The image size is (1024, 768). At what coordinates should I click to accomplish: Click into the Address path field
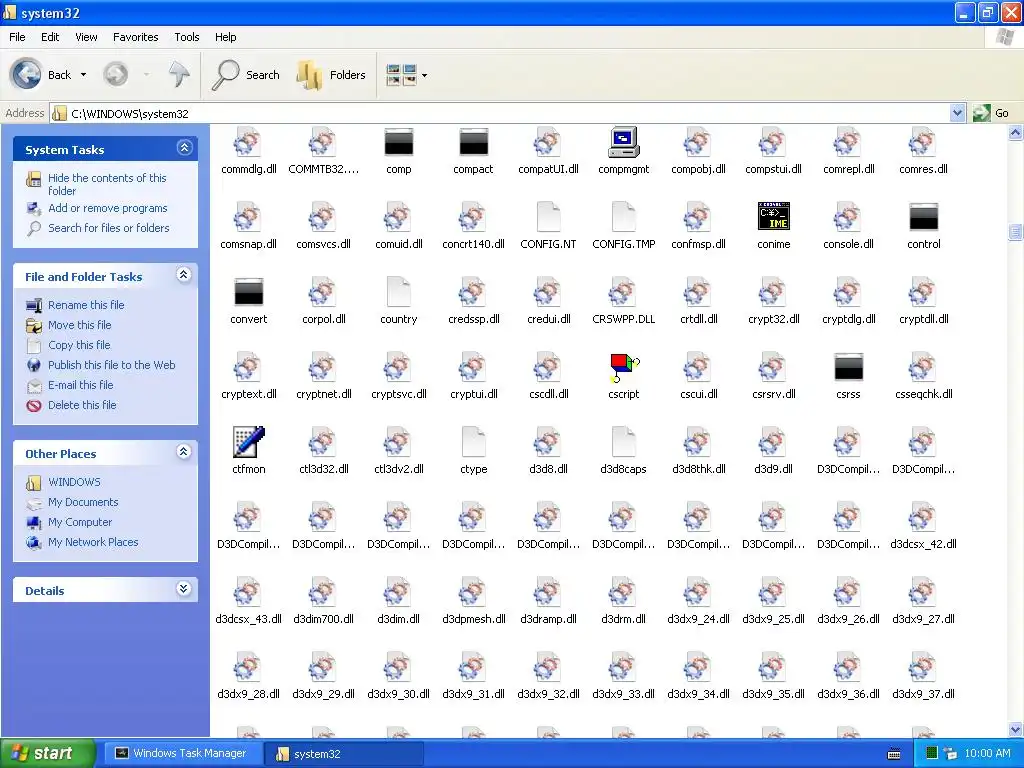point(500,114)
